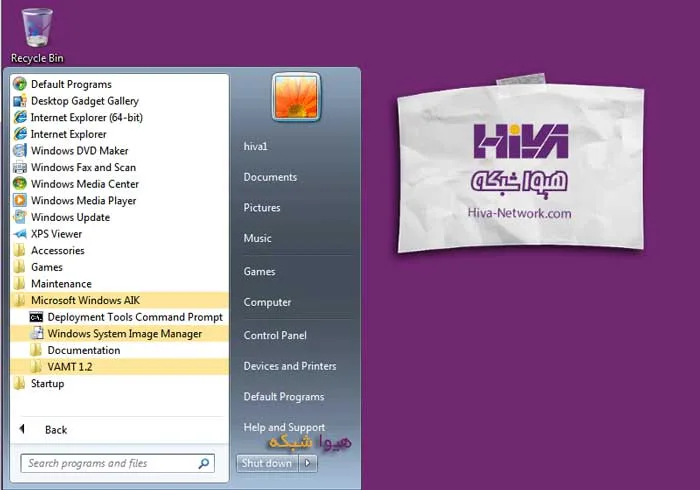The width and height of the screenshot is (700, 490).
Task: Click the Desktop Gadget Gallery label text
Action: pyautogui.click(x=85, y=101)
